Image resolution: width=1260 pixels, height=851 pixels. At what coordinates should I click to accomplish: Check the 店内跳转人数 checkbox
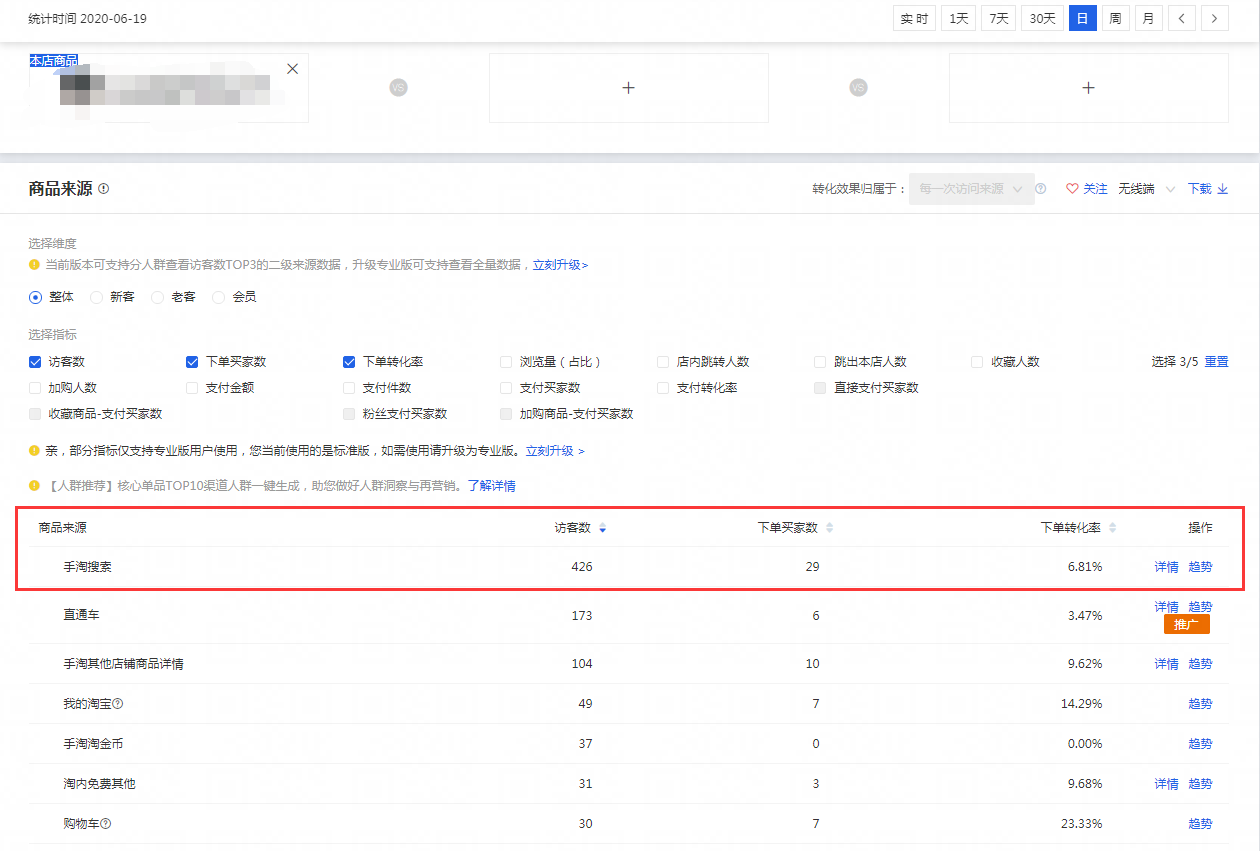(x=664, y=362)
